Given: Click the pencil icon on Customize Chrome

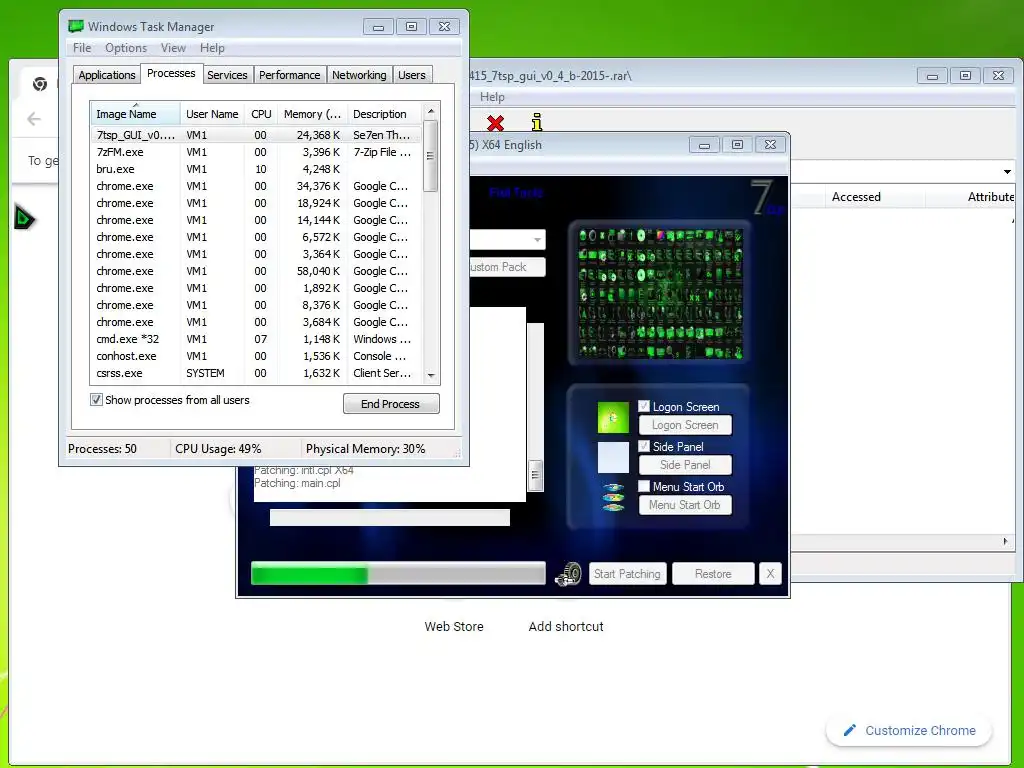Looking at the screenshot, I should (x=850, y=730).
